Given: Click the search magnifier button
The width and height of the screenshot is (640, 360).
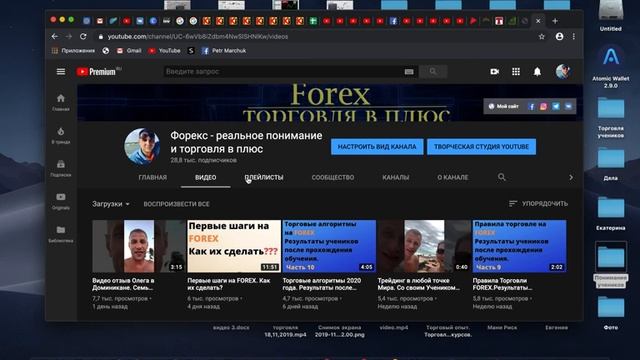Looking at the screenshot, I should coord(433,72).
